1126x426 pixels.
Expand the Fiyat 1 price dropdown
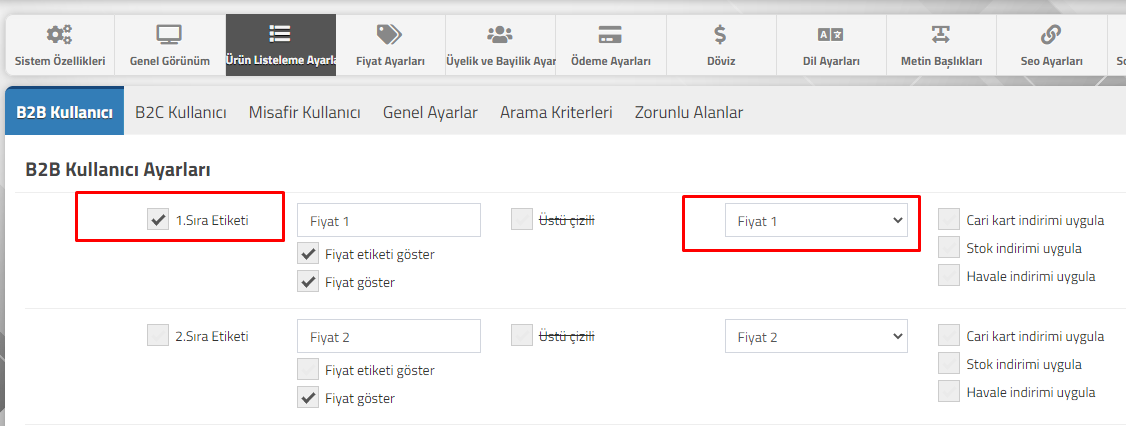click(816, 221)
